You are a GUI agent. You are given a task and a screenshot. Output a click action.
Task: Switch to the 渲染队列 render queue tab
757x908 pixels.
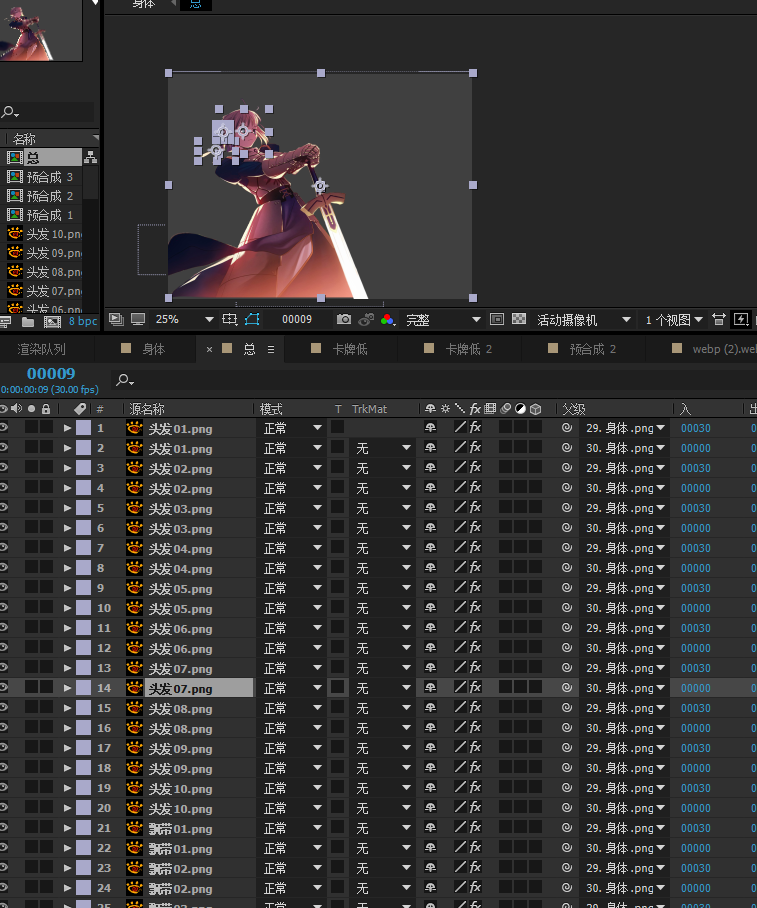click(41, 349)
